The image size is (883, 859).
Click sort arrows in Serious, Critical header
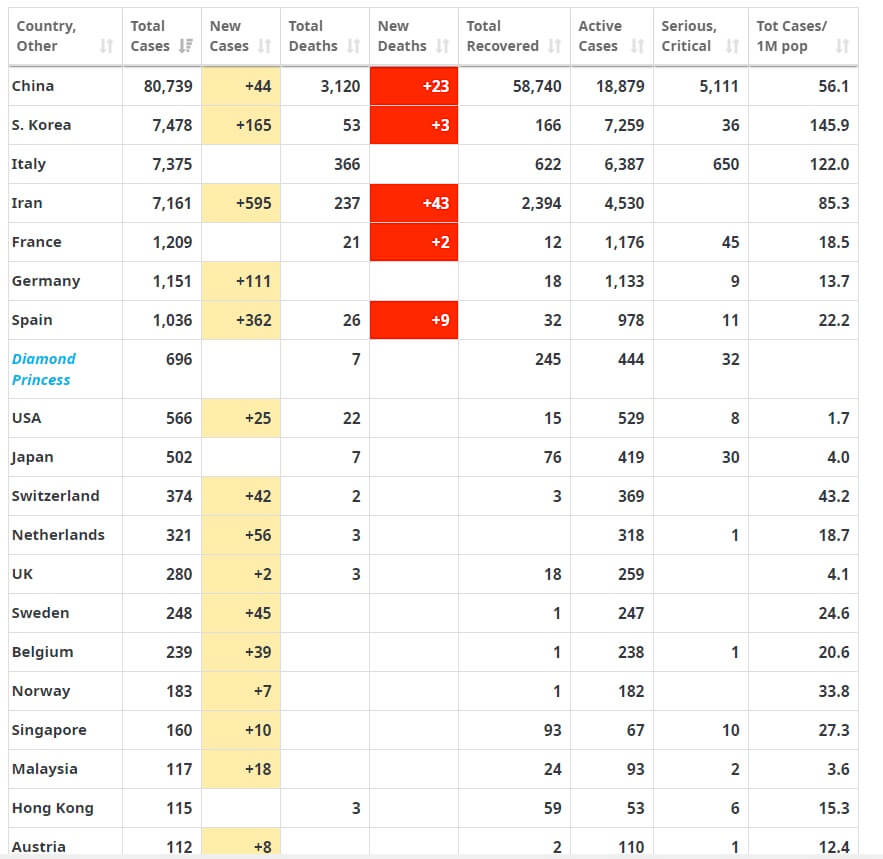click(x=732, y=46)
